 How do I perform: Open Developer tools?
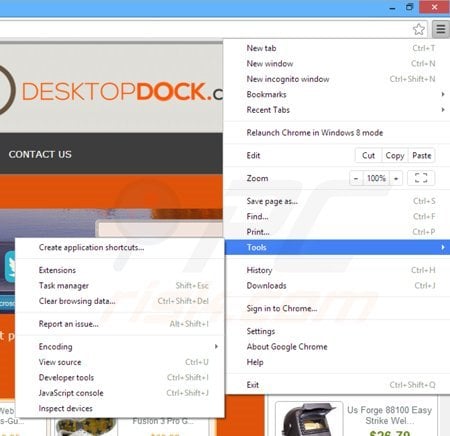point(120,377)
